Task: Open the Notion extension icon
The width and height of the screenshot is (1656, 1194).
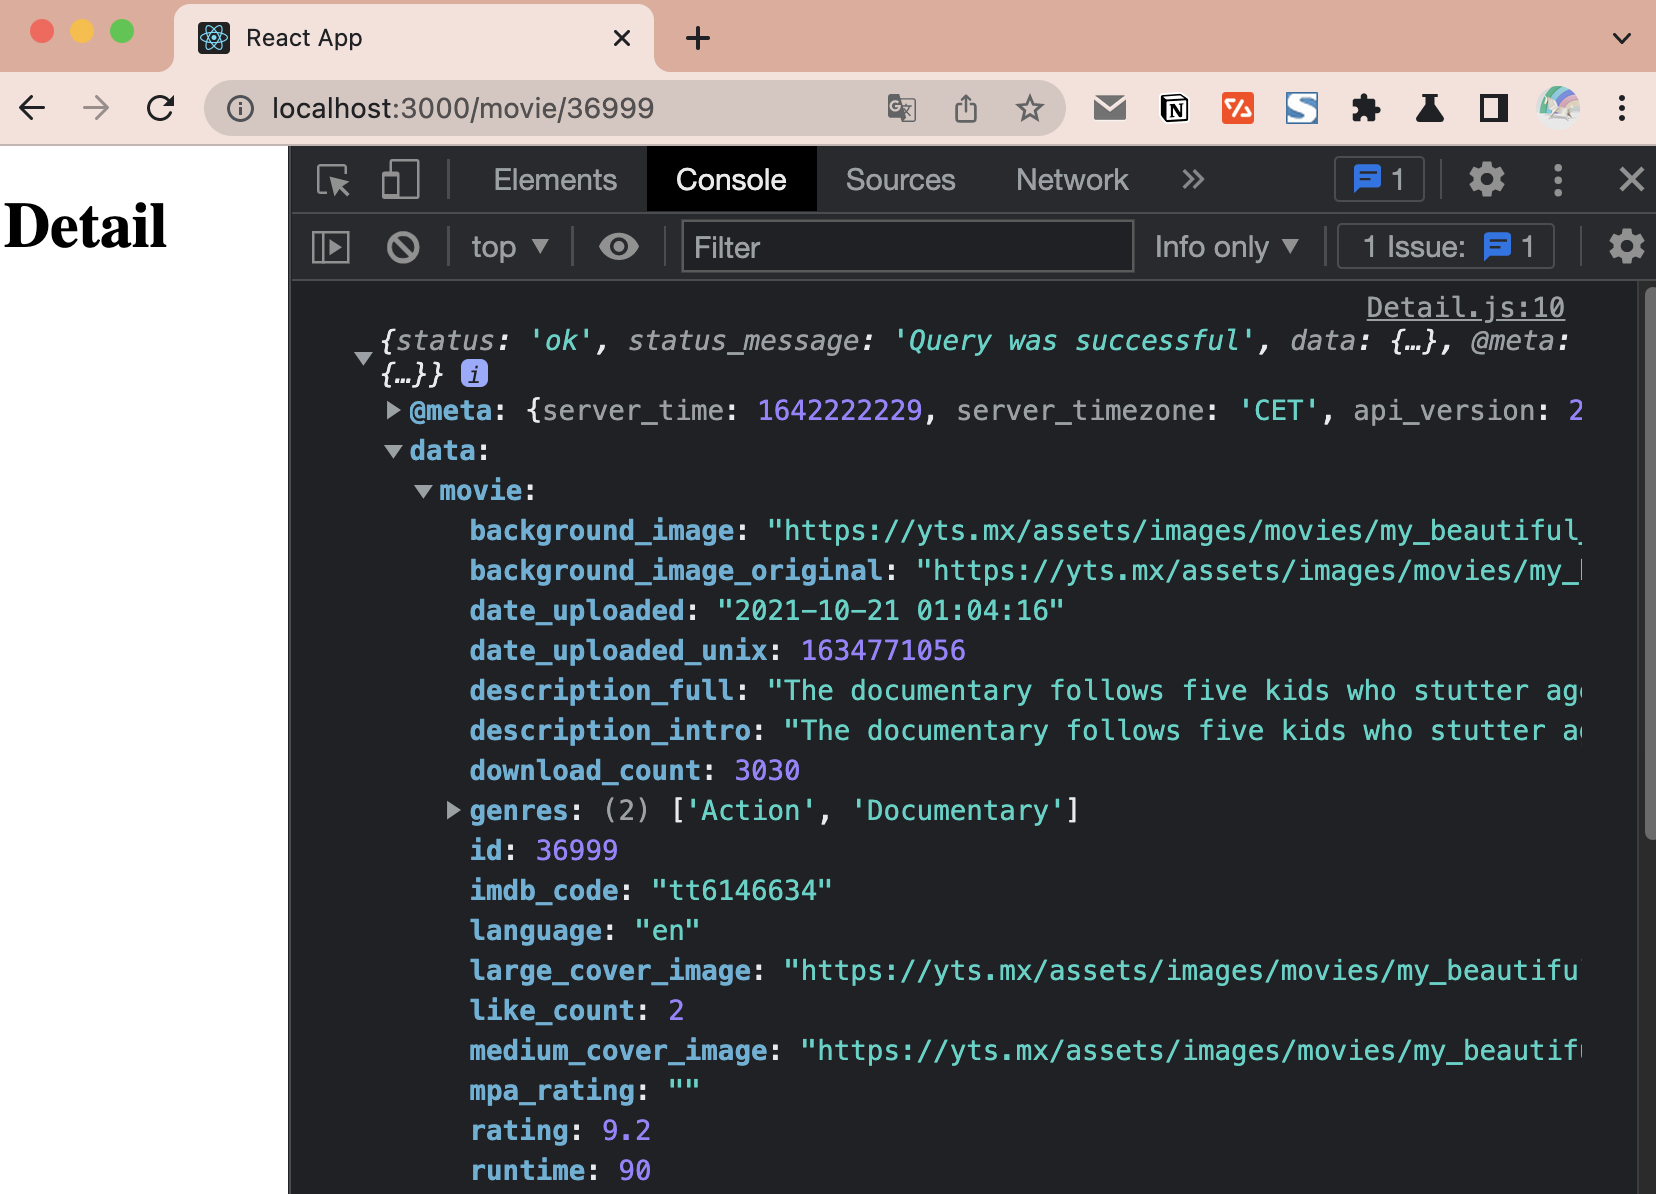Action: coord(1174,108)
